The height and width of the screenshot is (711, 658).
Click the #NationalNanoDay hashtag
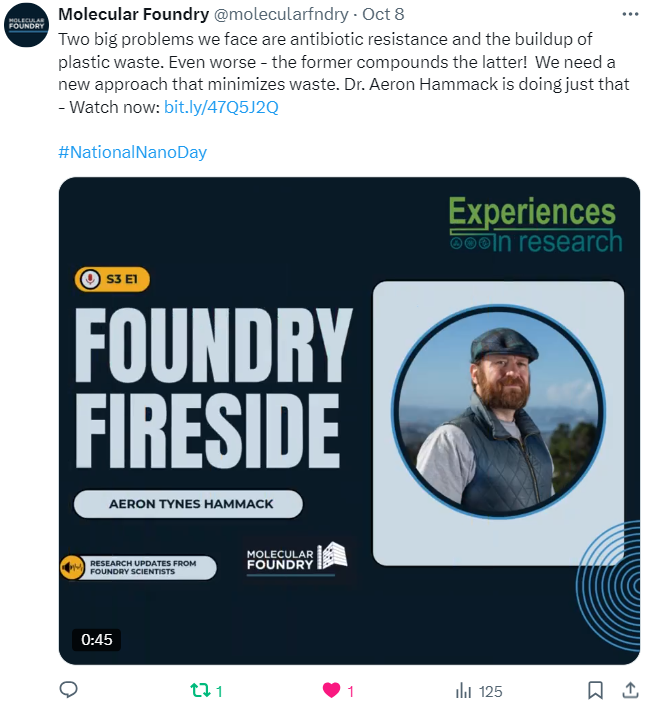point(132,152)
